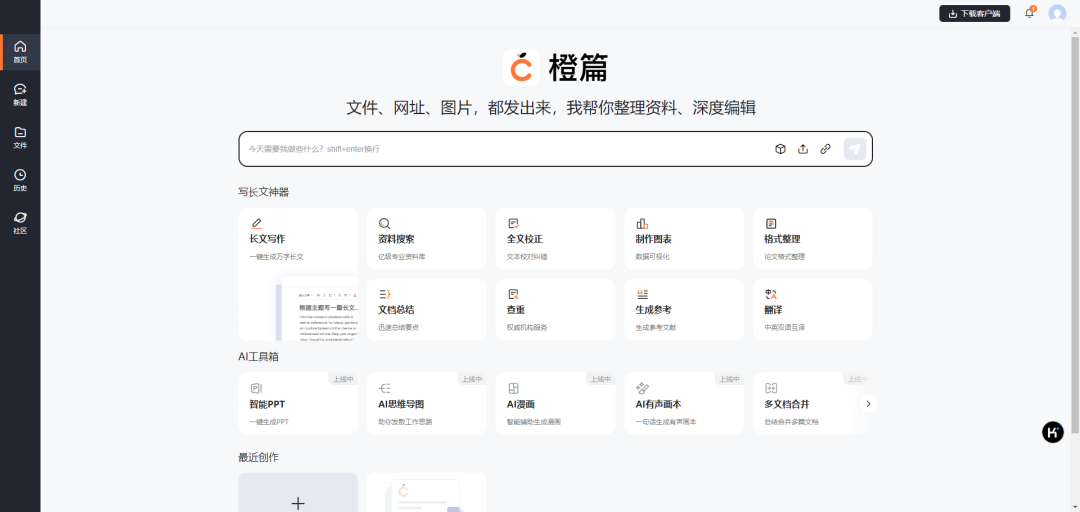This screenshot has width=1080, height=512.
Task: Open the 格式整理 card title
Action: [782, 239]
